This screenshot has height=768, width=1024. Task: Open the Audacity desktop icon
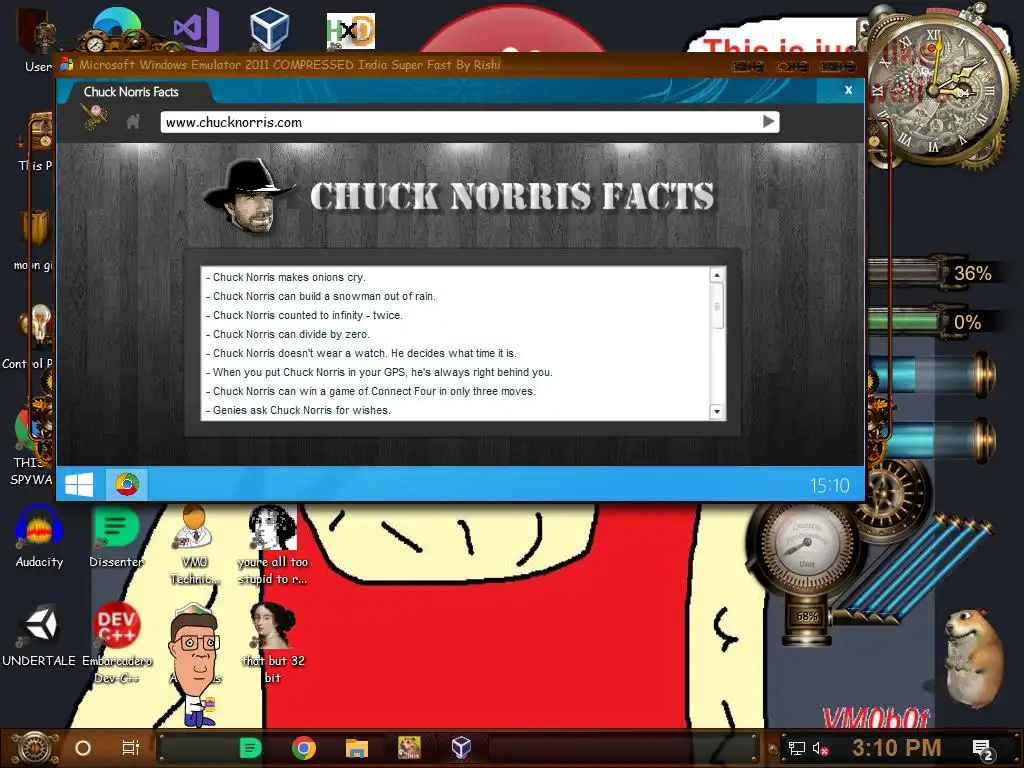(39, 537)
